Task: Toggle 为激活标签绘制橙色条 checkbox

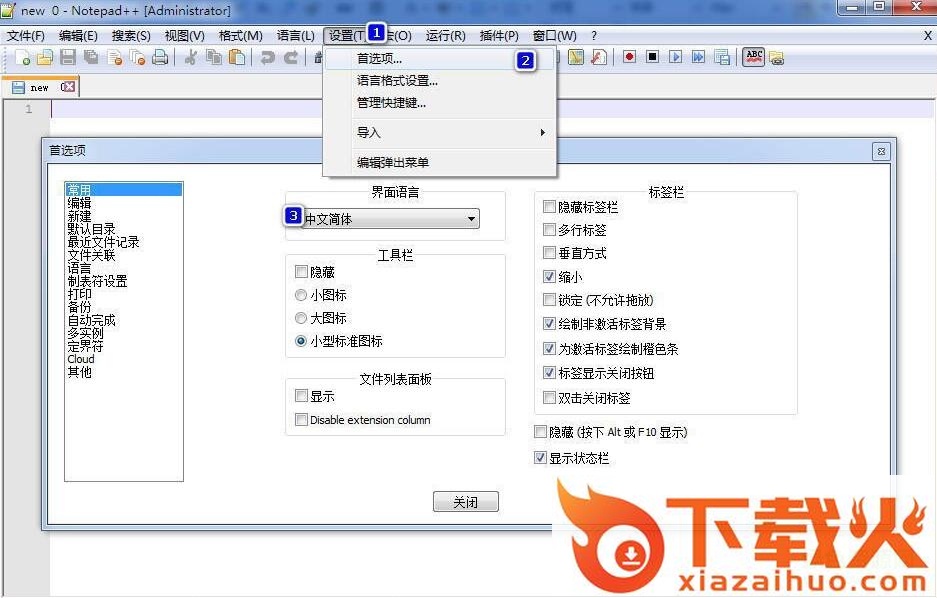Action: coord(549,348)
